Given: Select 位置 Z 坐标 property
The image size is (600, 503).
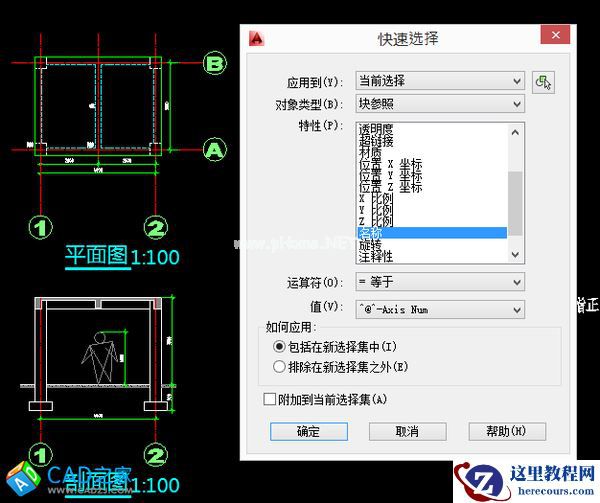Looking at the screenshot, I should 432,187.
